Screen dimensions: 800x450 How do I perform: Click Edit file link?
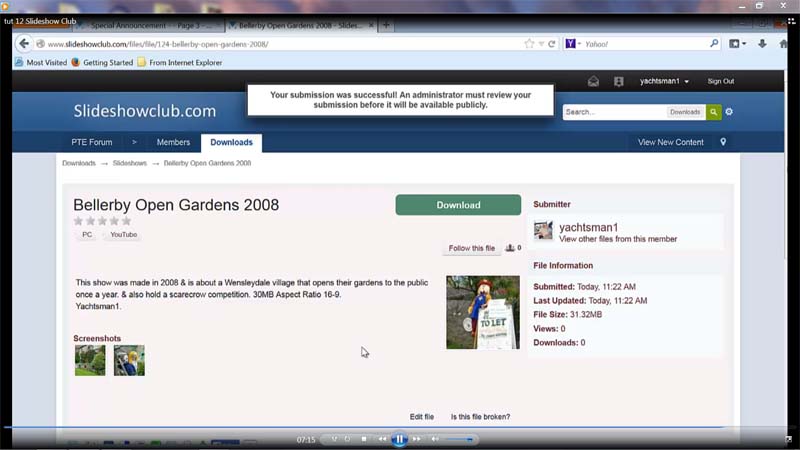(421, 417)
